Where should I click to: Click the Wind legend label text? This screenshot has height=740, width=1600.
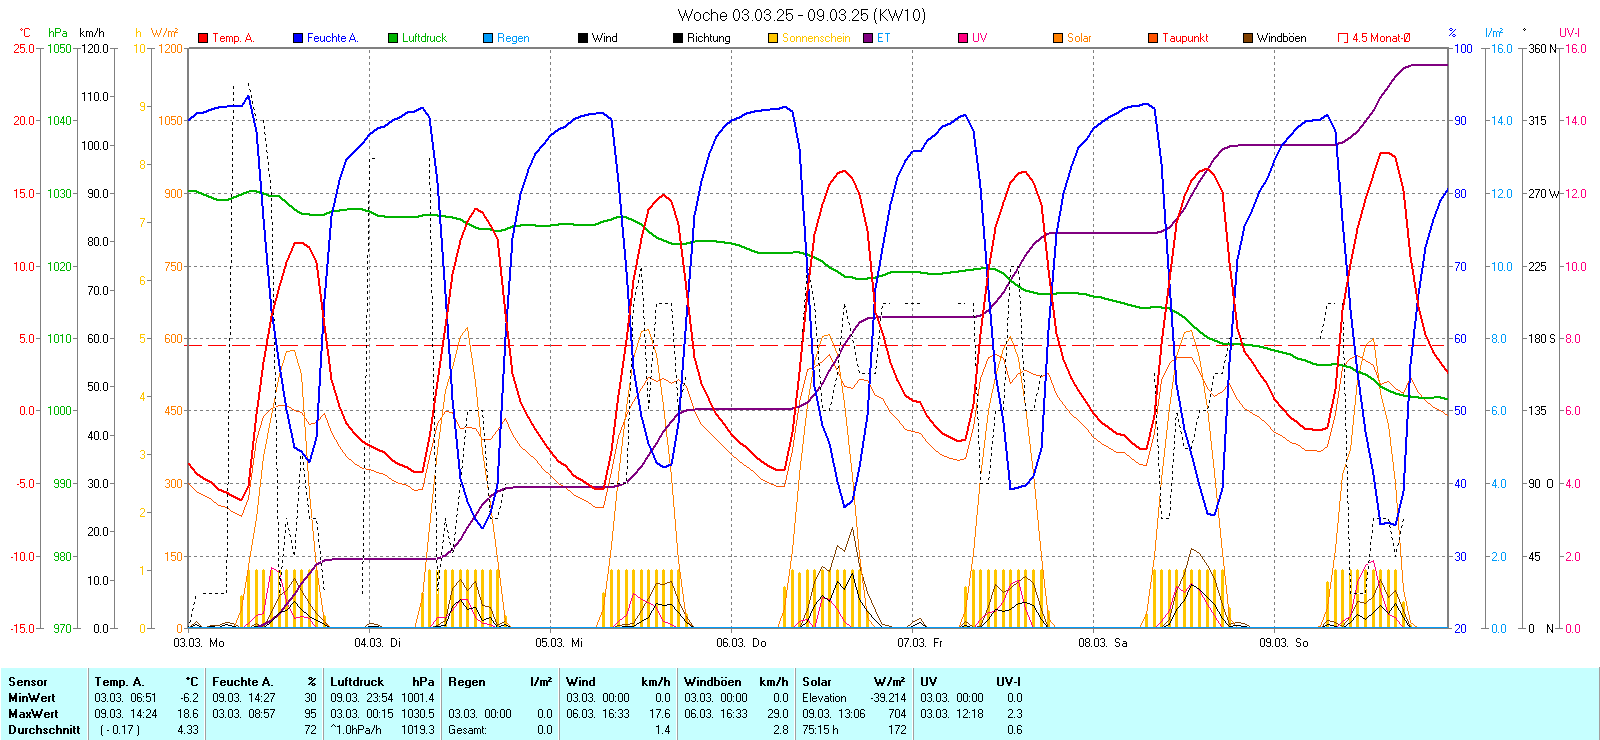[x=605, y=38]
